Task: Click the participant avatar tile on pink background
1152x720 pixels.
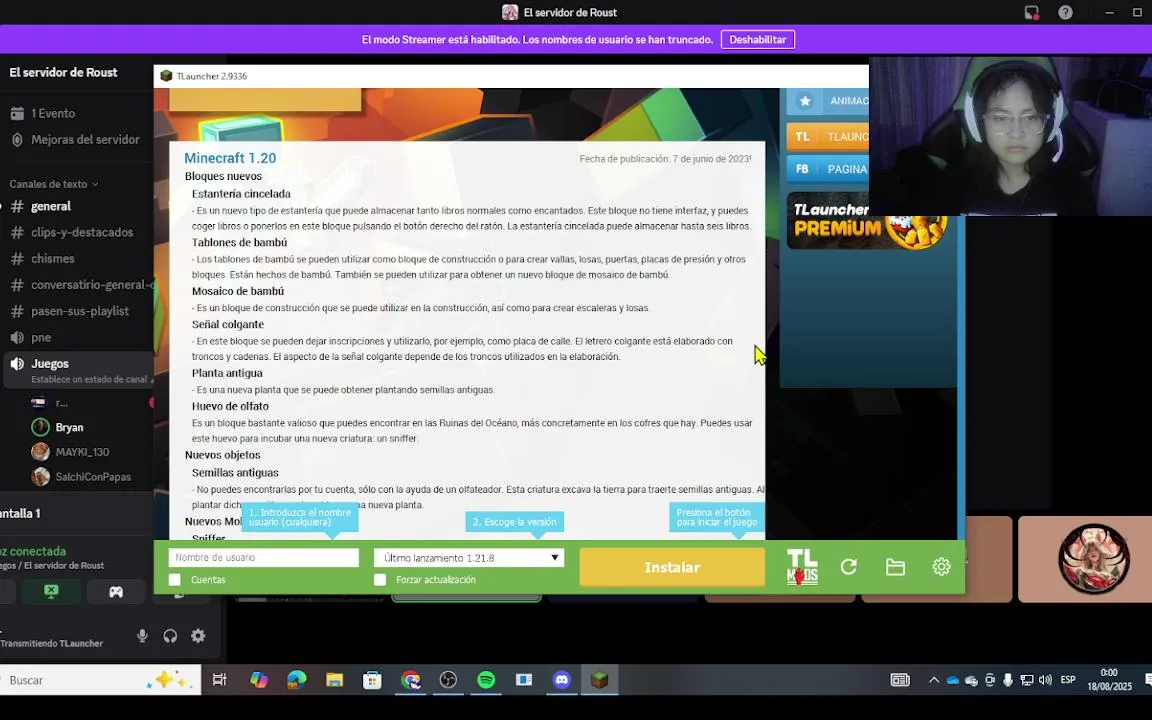Action: coord(1084,559)
